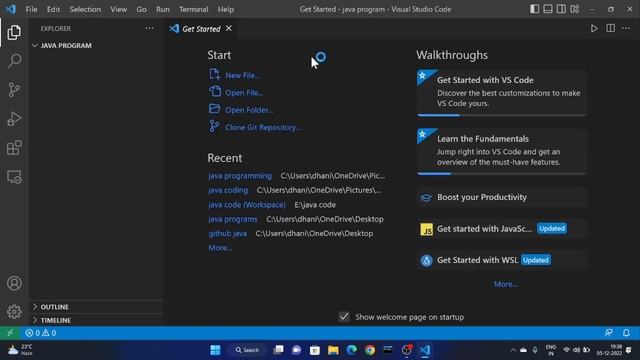Open Boost your Productivity walkthrough

pos(502,197)
